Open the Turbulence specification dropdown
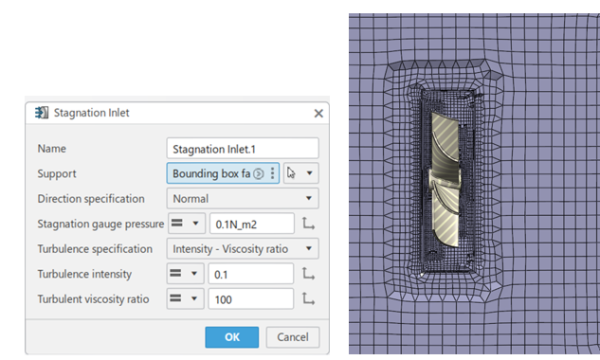Screen dimensions: 600x360 pyautogui.click(x=243, y=249)
